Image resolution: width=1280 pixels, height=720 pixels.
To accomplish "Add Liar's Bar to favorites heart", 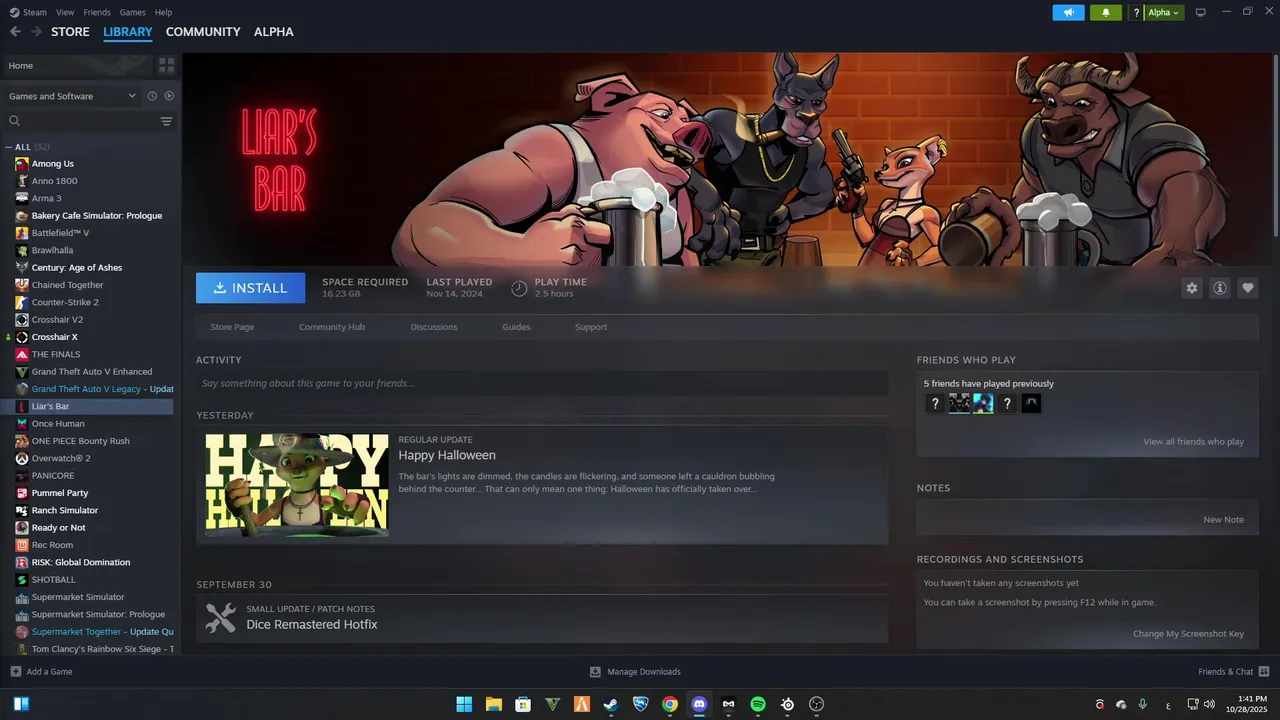I will click(x=1248, y=288).
